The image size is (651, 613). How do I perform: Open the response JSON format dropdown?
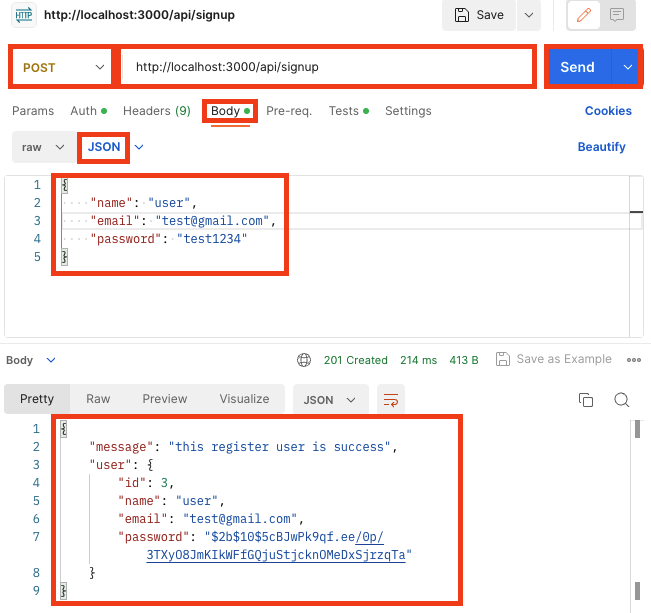[330, 400]
